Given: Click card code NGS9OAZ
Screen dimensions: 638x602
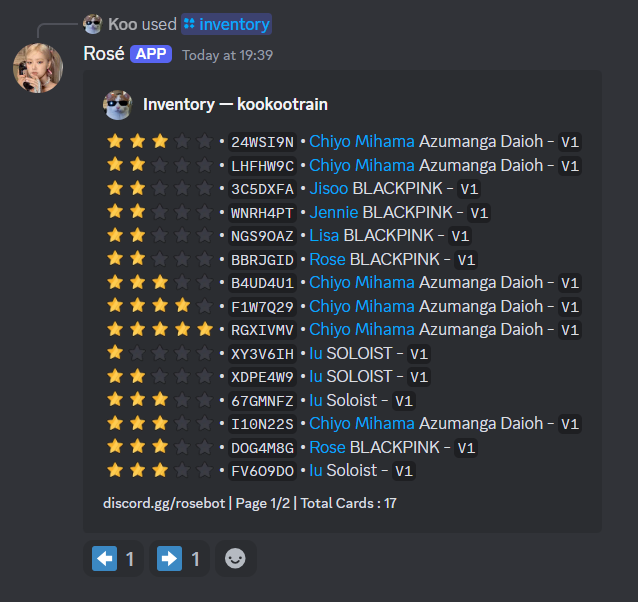Looking at the screenshot, I should [262, 236].
